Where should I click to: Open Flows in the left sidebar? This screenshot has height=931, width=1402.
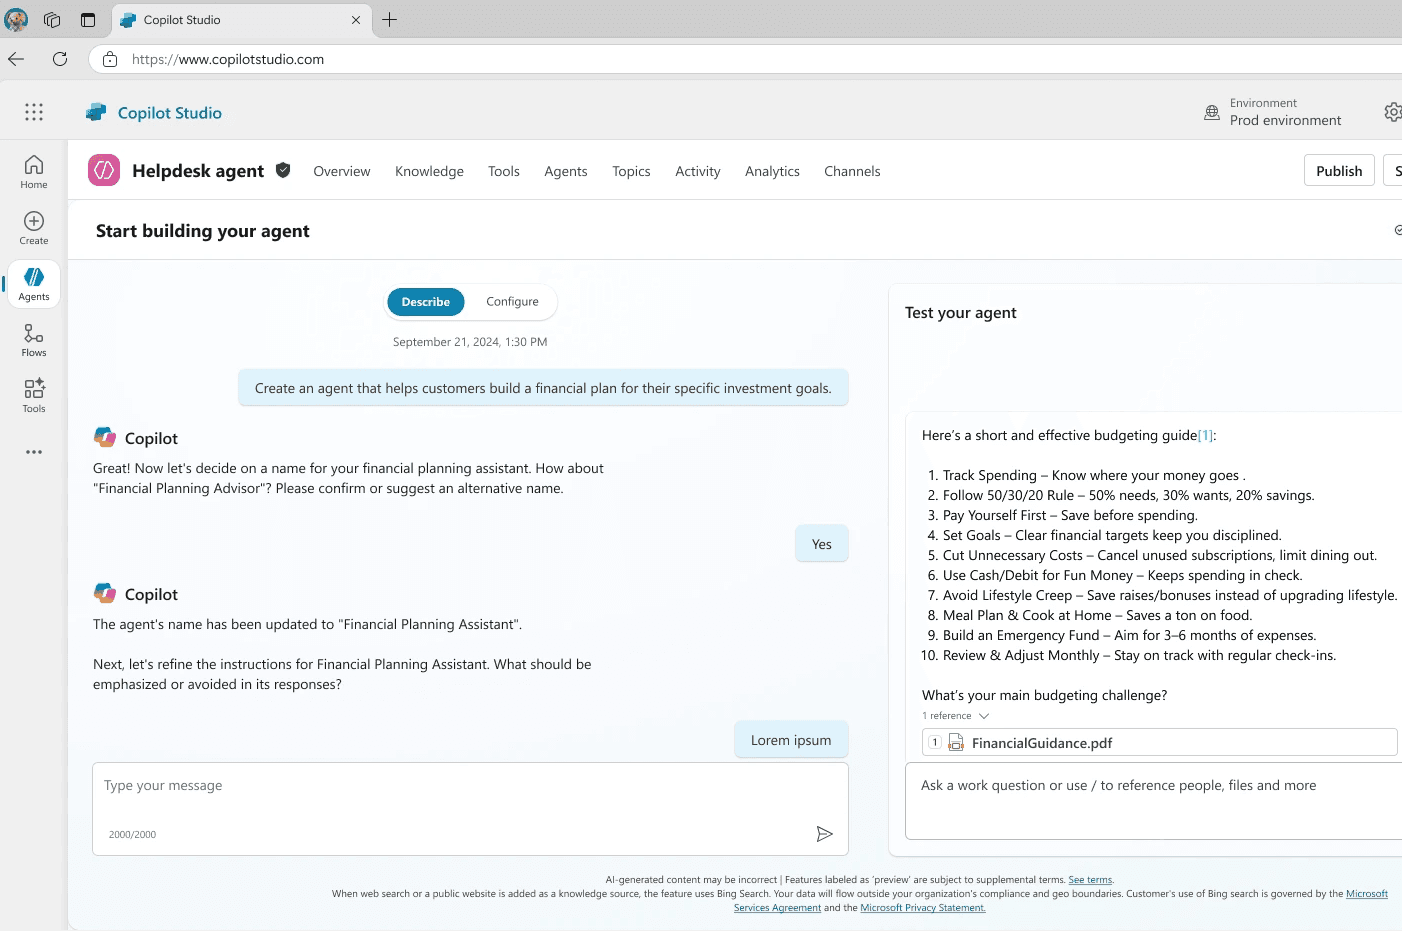pyautogui.click(x=34, y=340)
